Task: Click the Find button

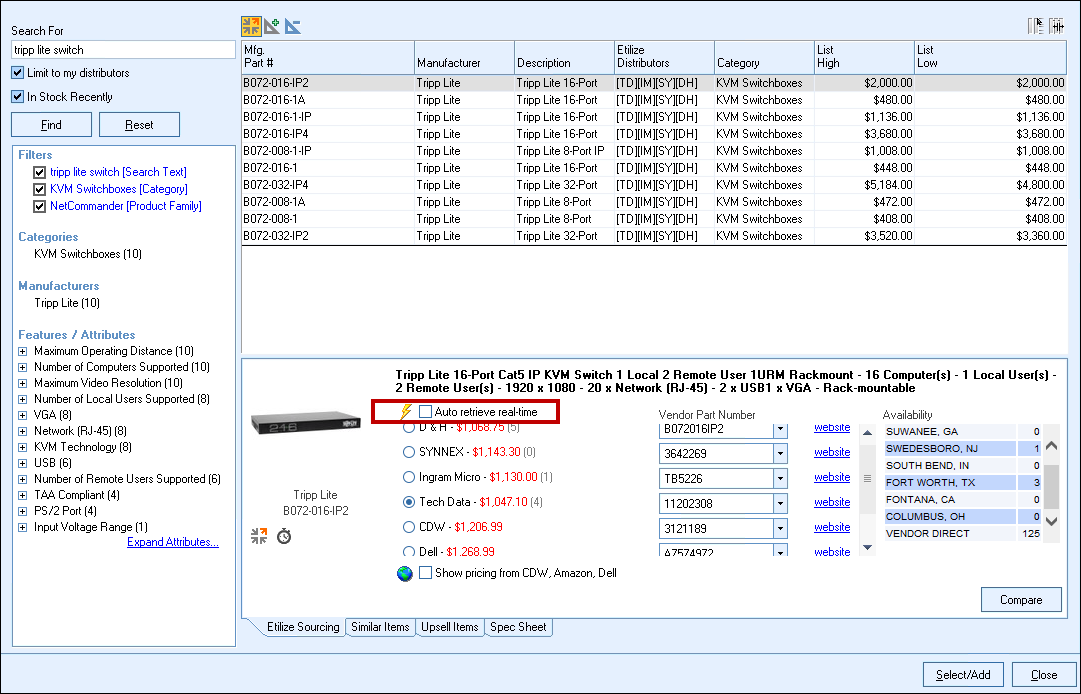Action: click(x=51, y=125)
